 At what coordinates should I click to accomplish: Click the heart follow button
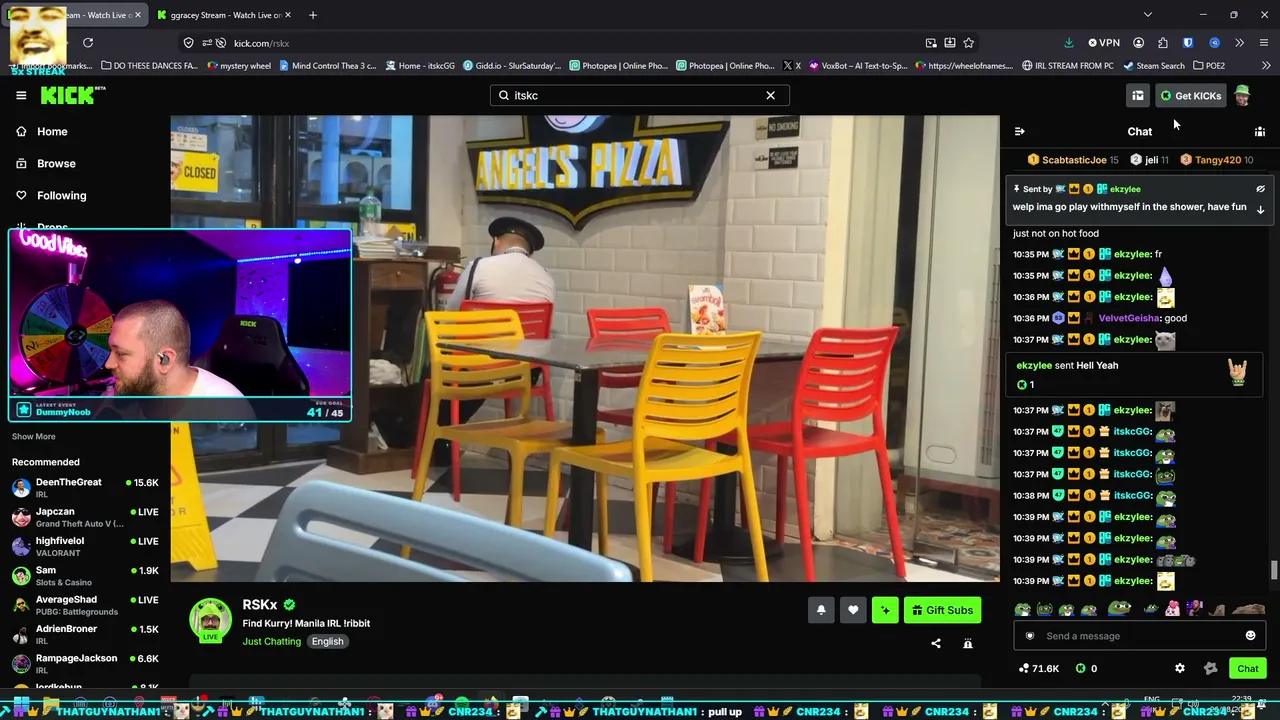point(853,610)
